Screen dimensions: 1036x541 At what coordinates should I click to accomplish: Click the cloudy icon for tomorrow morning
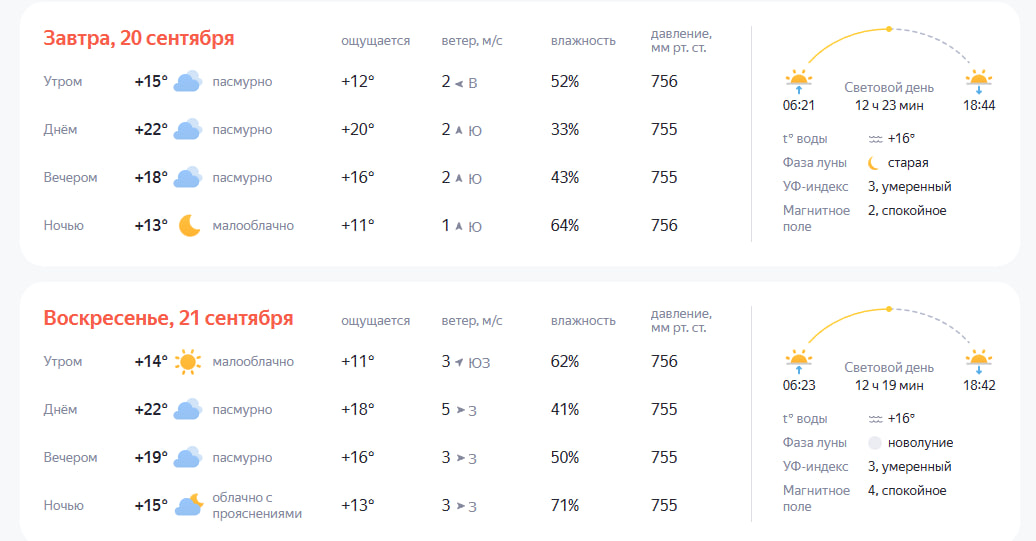tap(188, 82)
